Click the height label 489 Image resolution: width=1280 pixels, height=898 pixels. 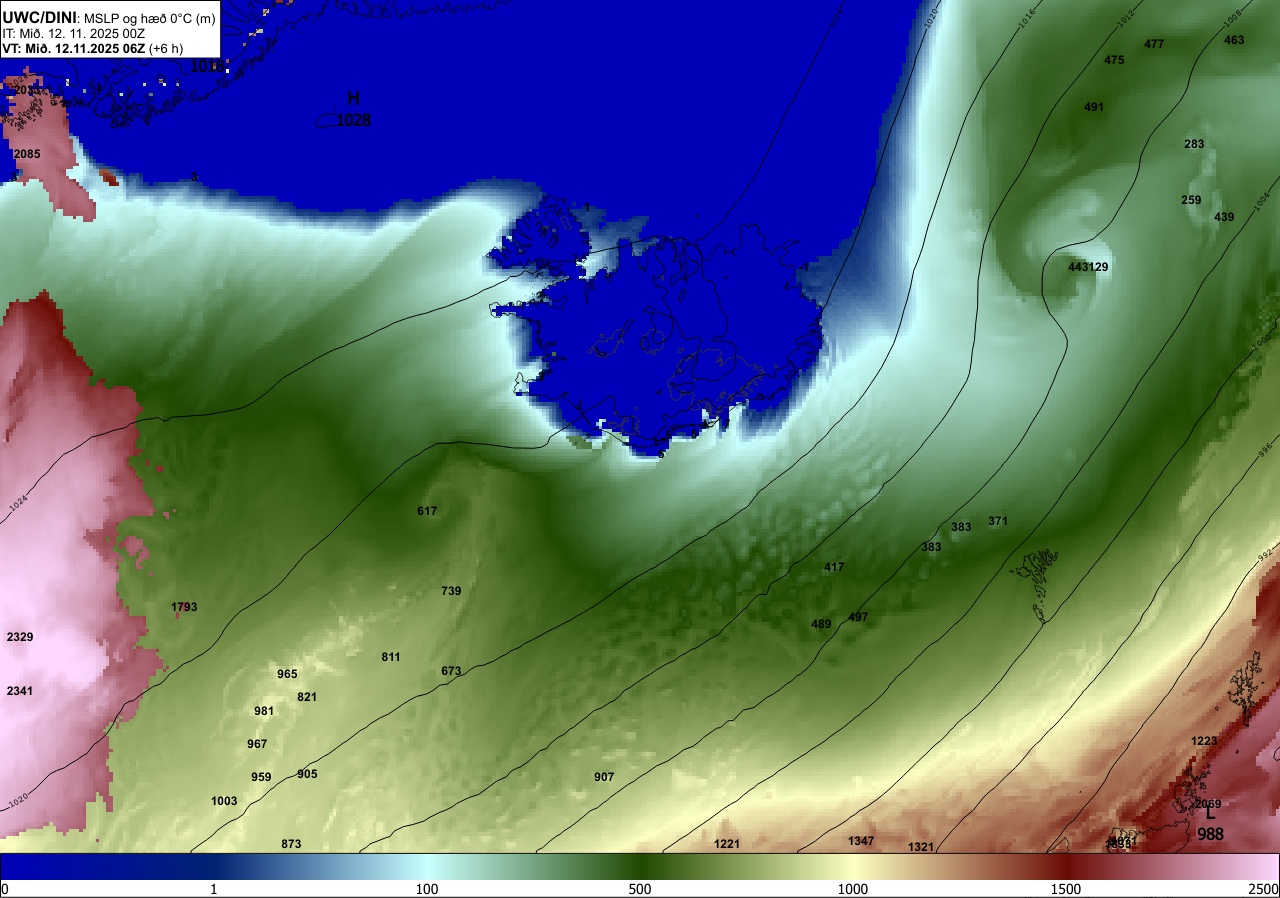coord(821,624)
